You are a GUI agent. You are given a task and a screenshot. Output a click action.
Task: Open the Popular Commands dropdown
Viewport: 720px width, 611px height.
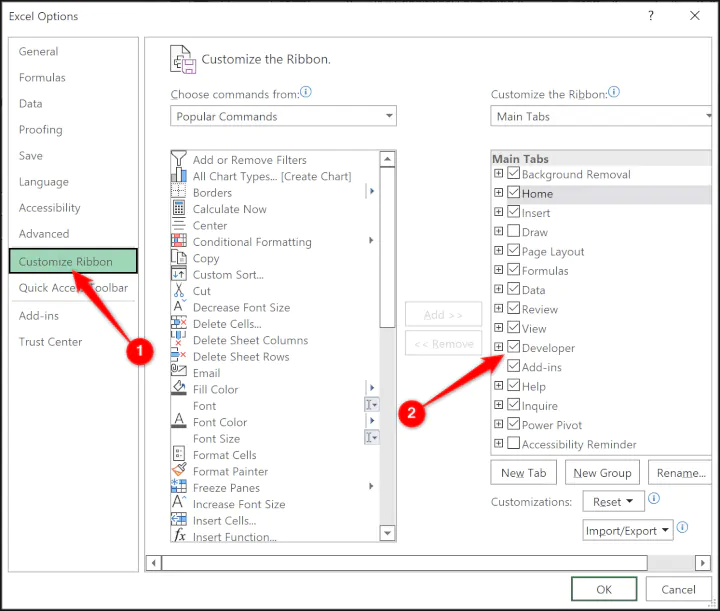click(x=283, y=116)
